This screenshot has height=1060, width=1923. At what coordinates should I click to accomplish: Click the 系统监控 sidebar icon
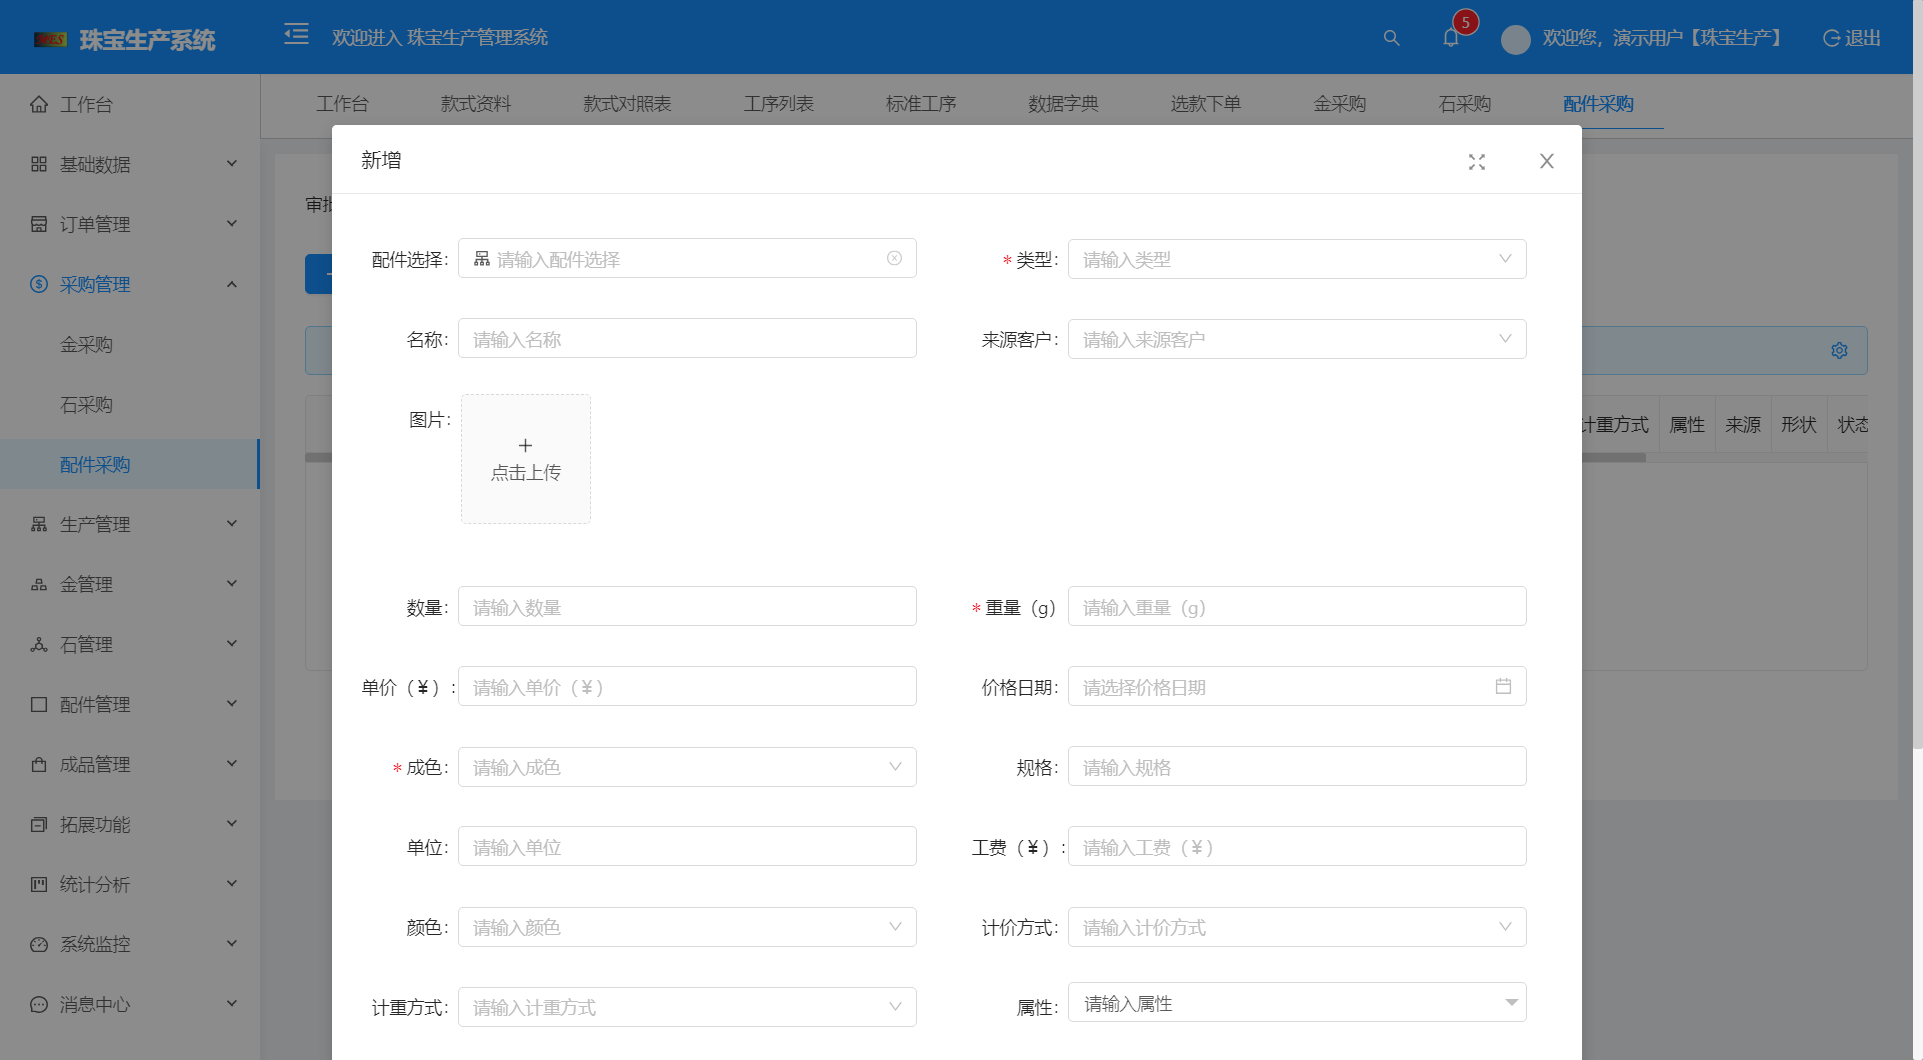(39, 944)
